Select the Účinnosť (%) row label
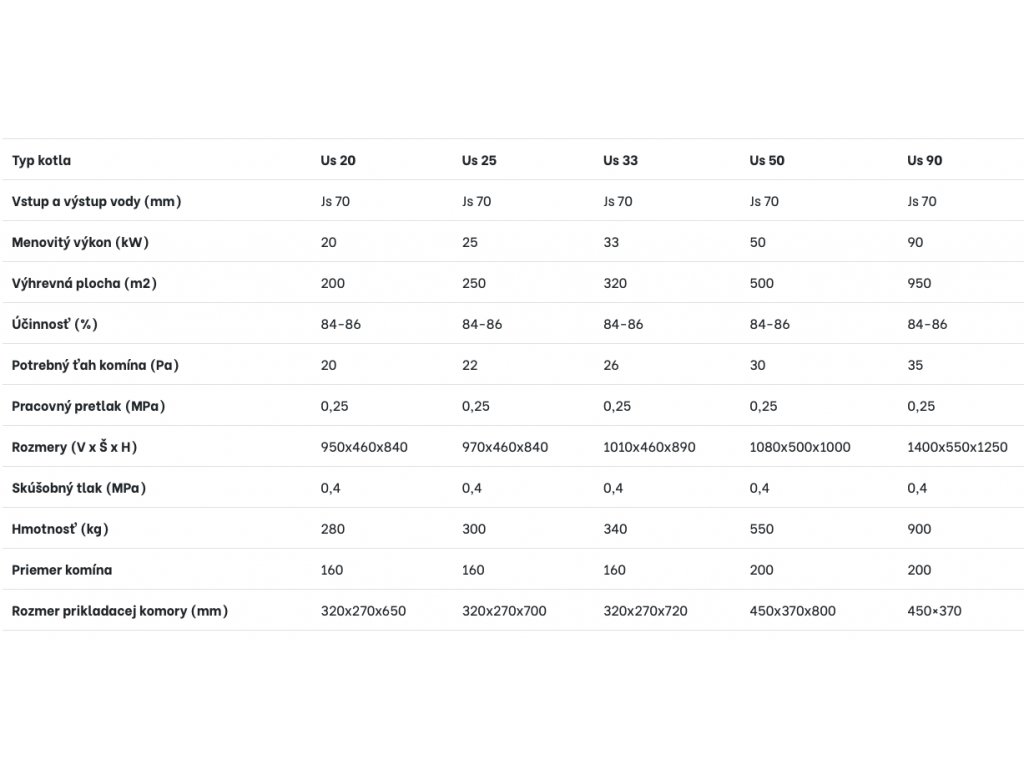The height and width of the screenshot is (768, 1024). pyautogui.click(x=54, y=324)
